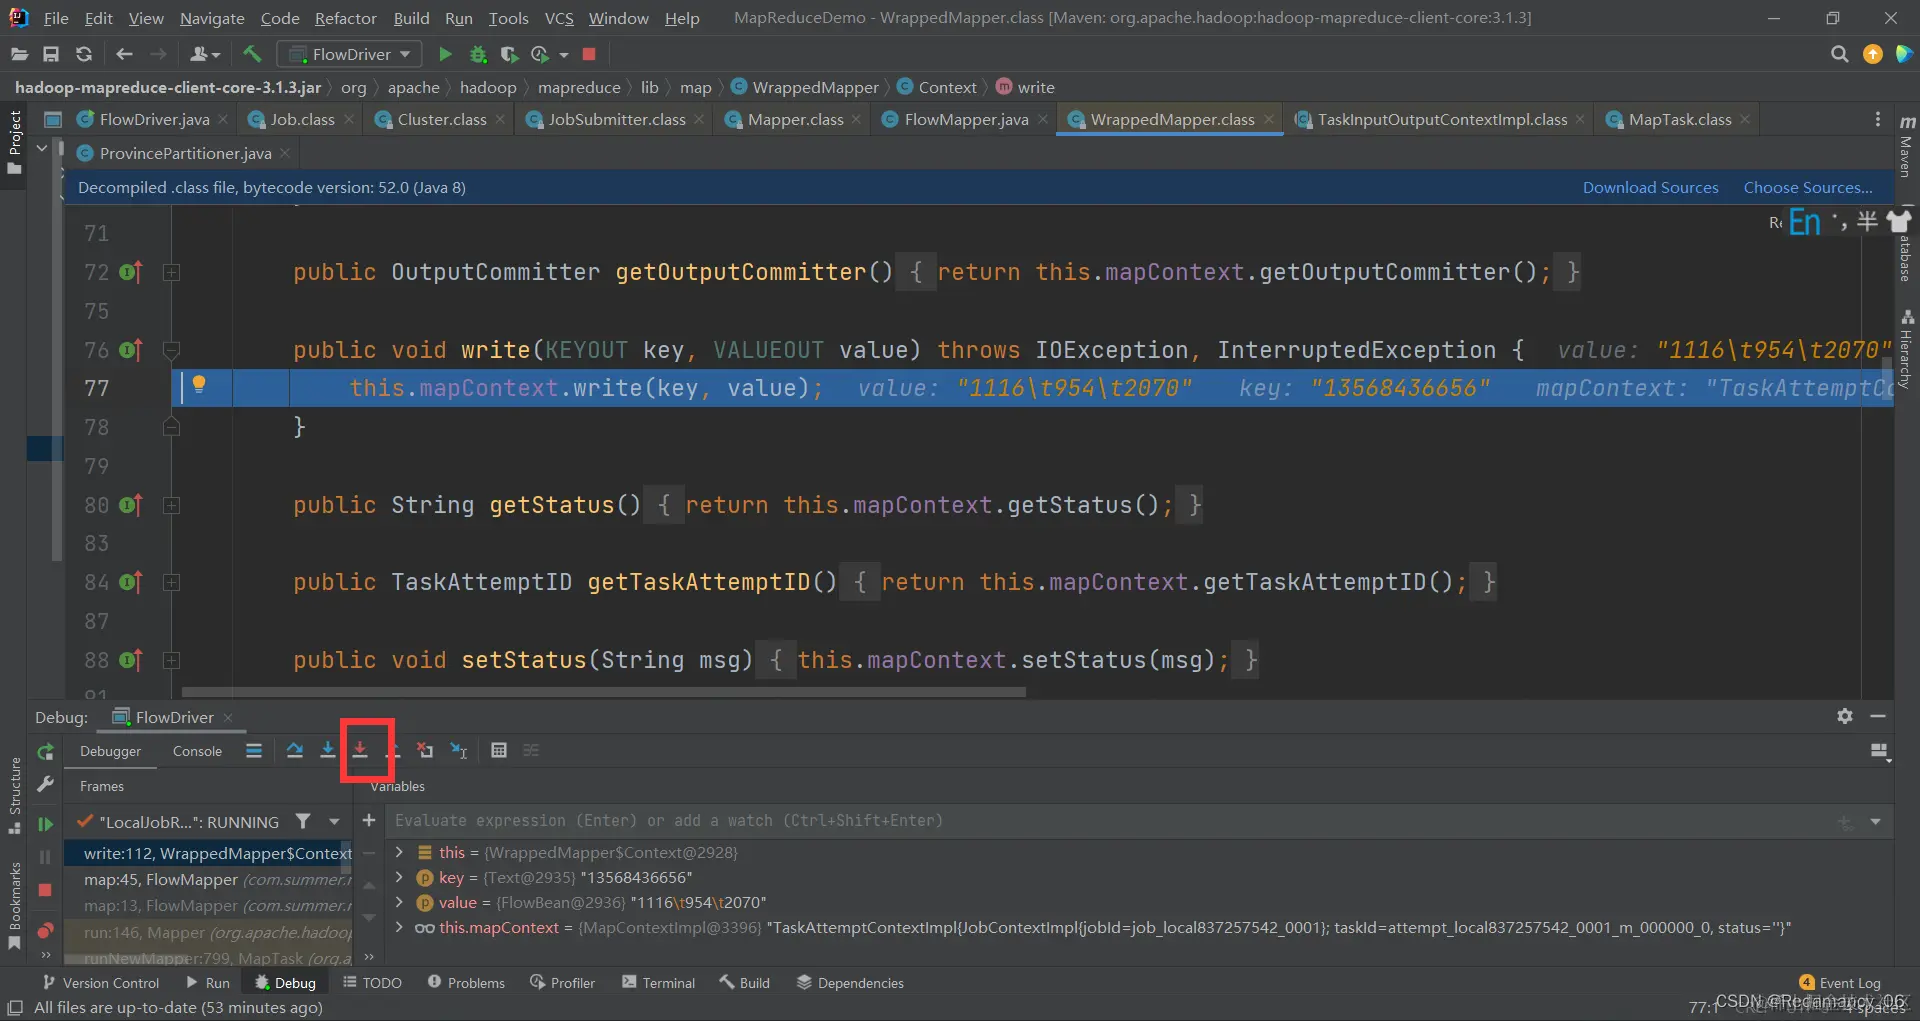Build the project with the hammer icon
The height and width of the screenshot is (1021, 1920).
click(x=252, y=54)
